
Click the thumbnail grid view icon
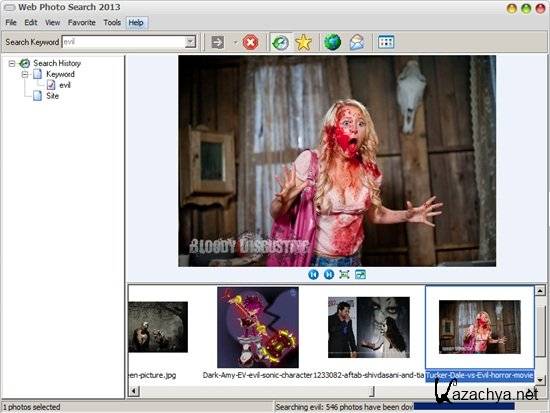tap(386, 42)
